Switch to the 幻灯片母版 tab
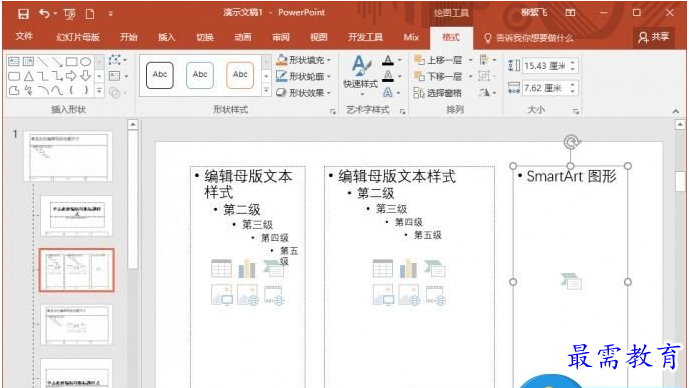This screenshot has width=689, height=388. pos(78,37)
